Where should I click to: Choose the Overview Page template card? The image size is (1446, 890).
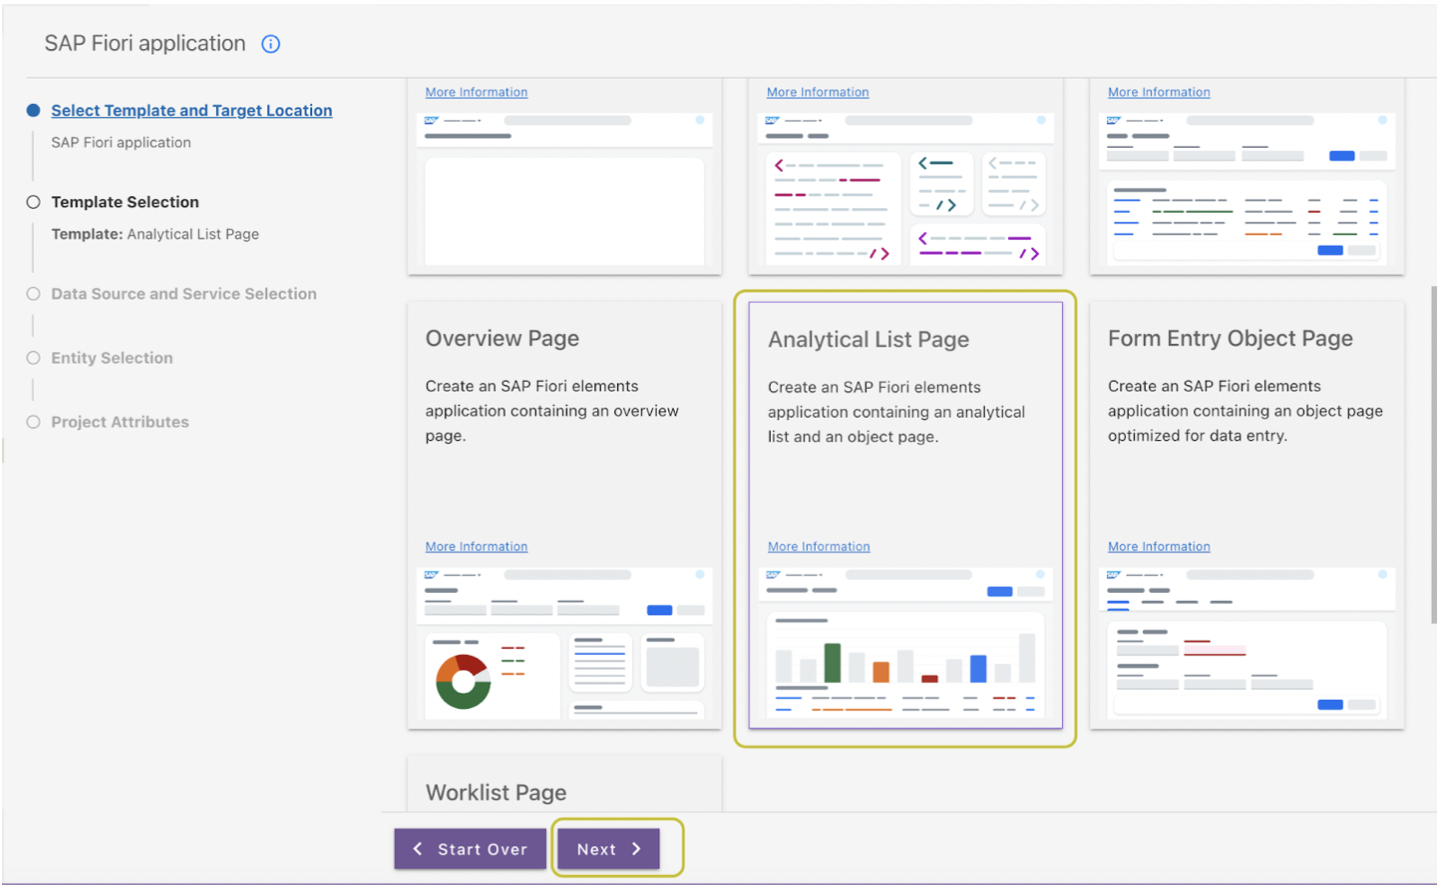click(564, 515)
